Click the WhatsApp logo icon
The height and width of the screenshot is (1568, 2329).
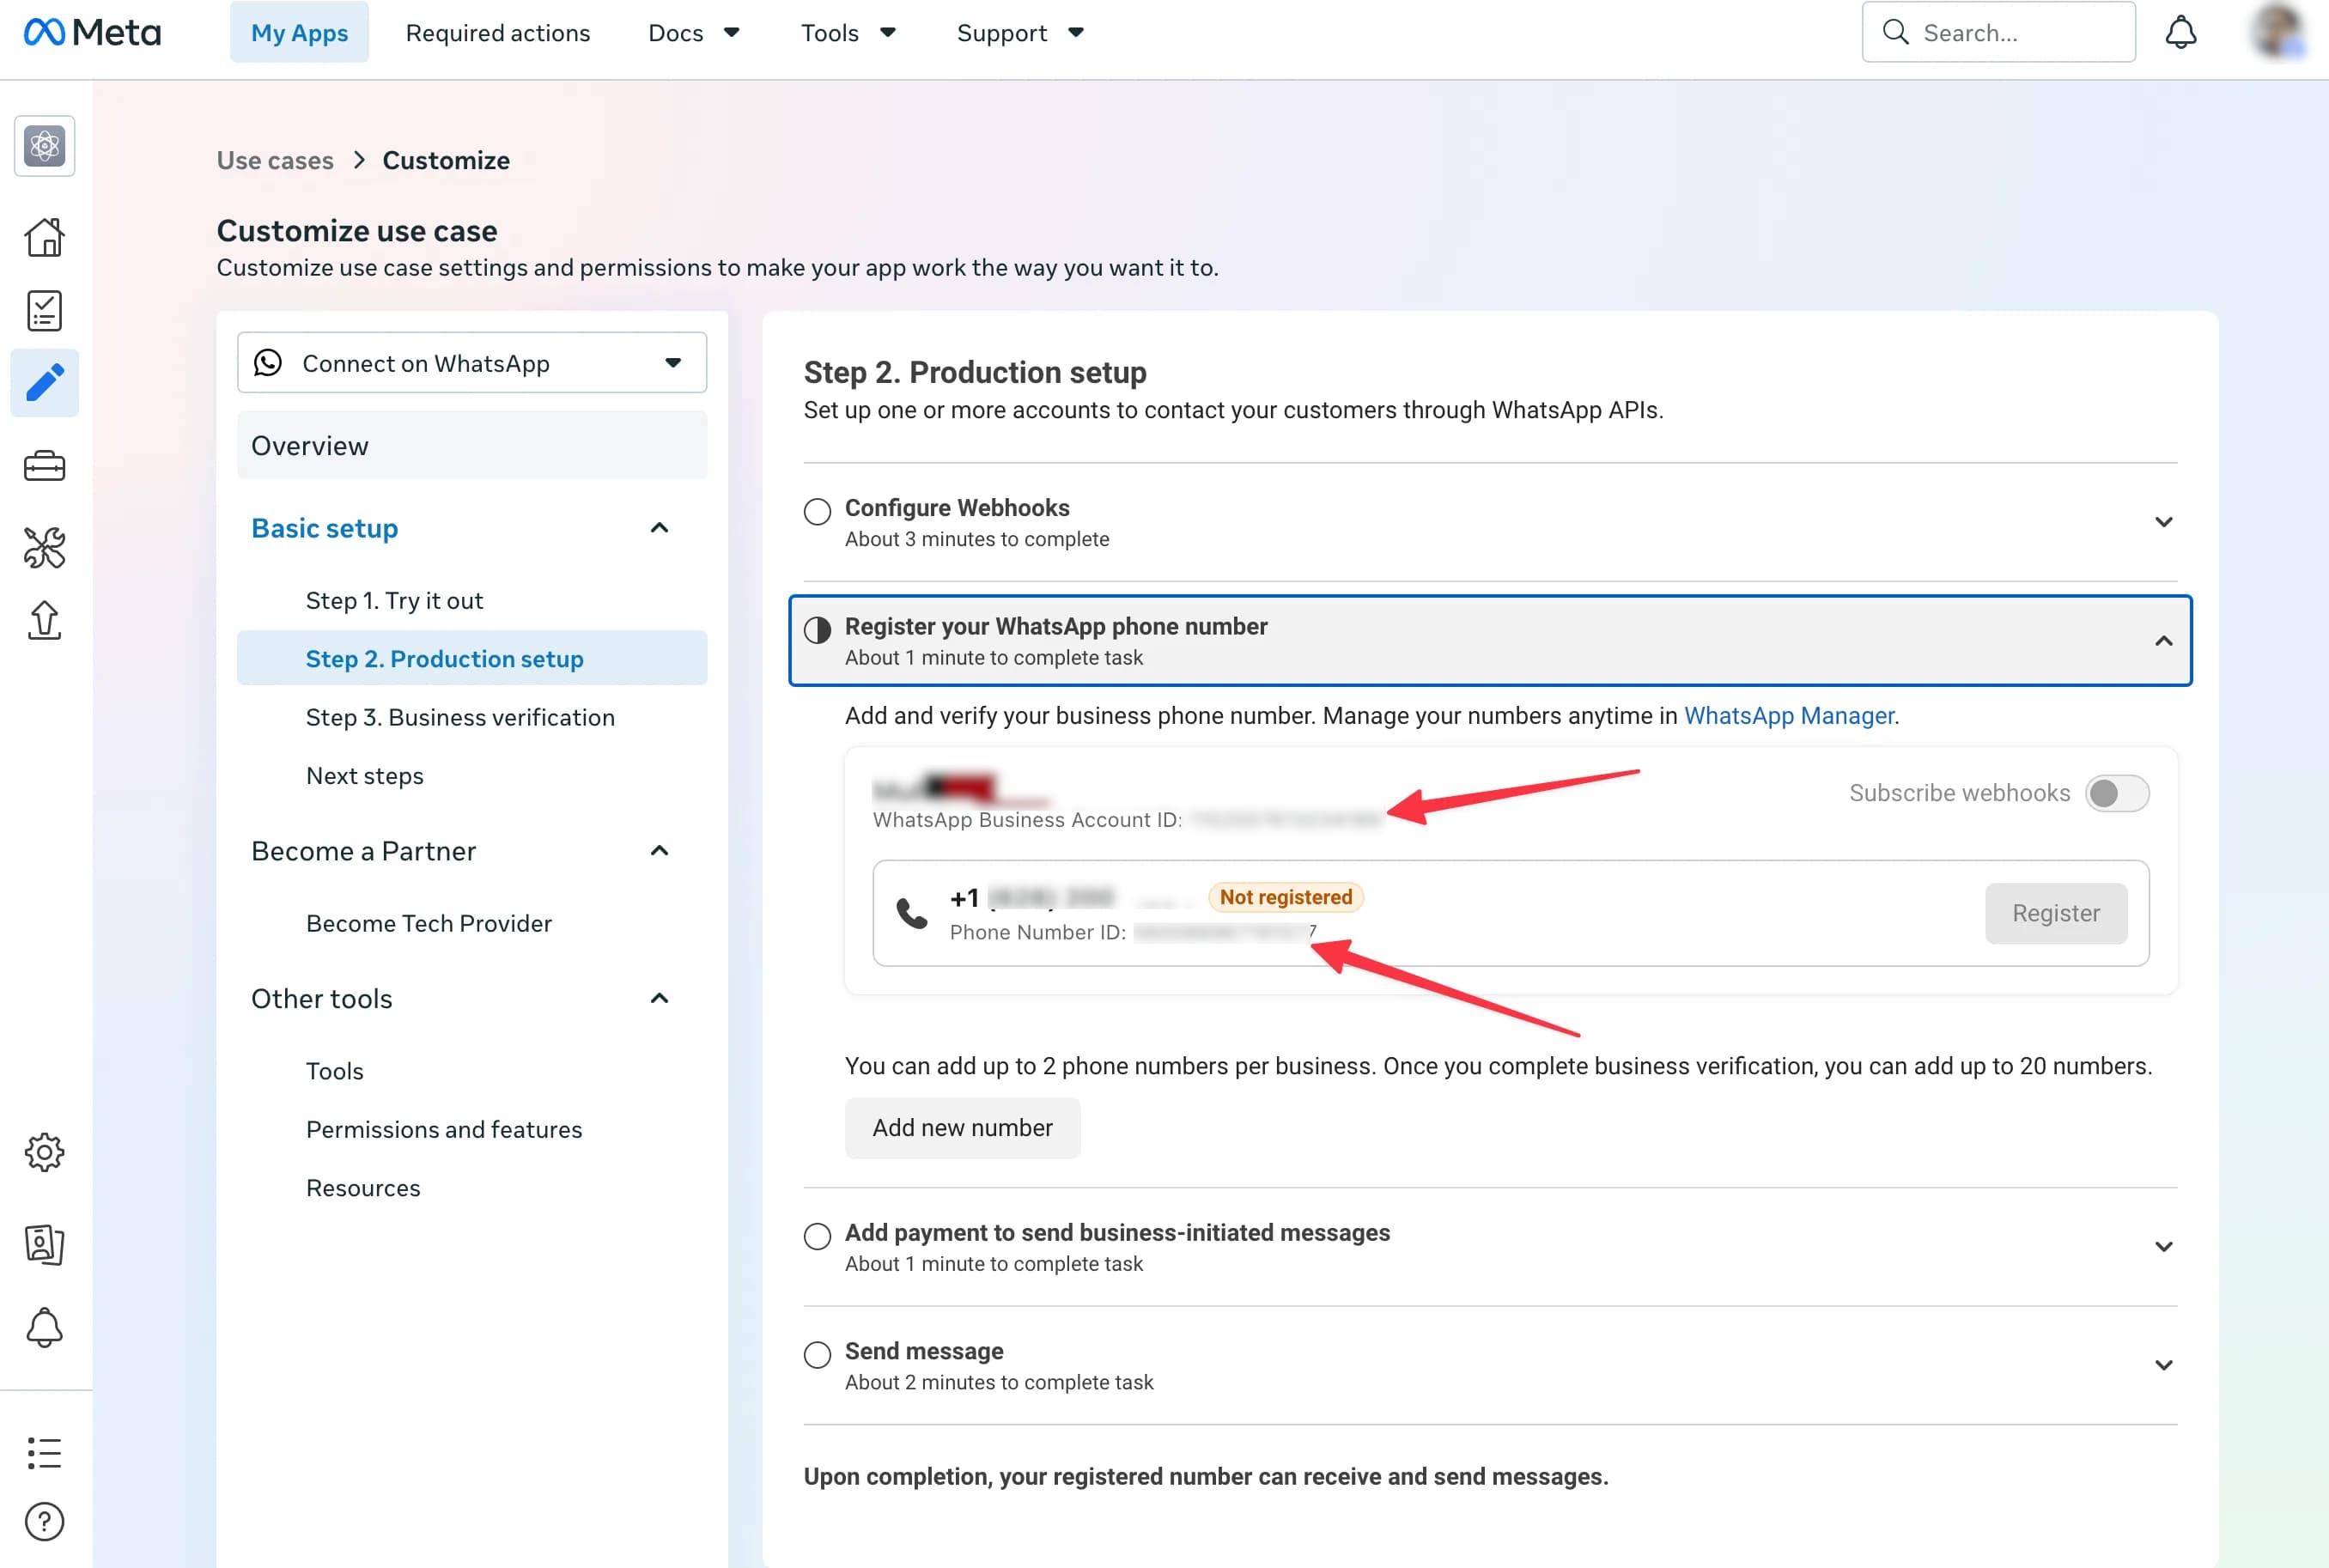[x=268, y=363]
